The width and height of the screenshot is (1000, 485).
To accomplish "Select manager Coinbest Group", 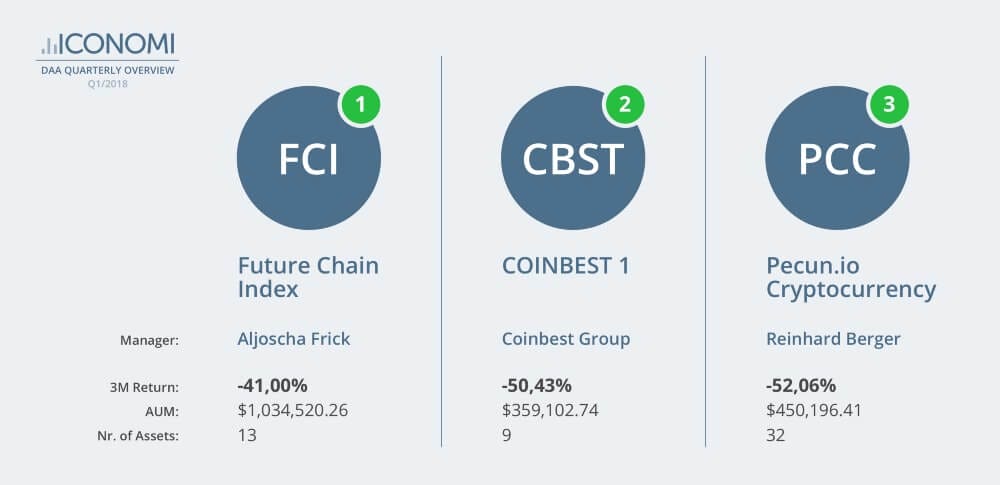I will [x=566, y=339].
